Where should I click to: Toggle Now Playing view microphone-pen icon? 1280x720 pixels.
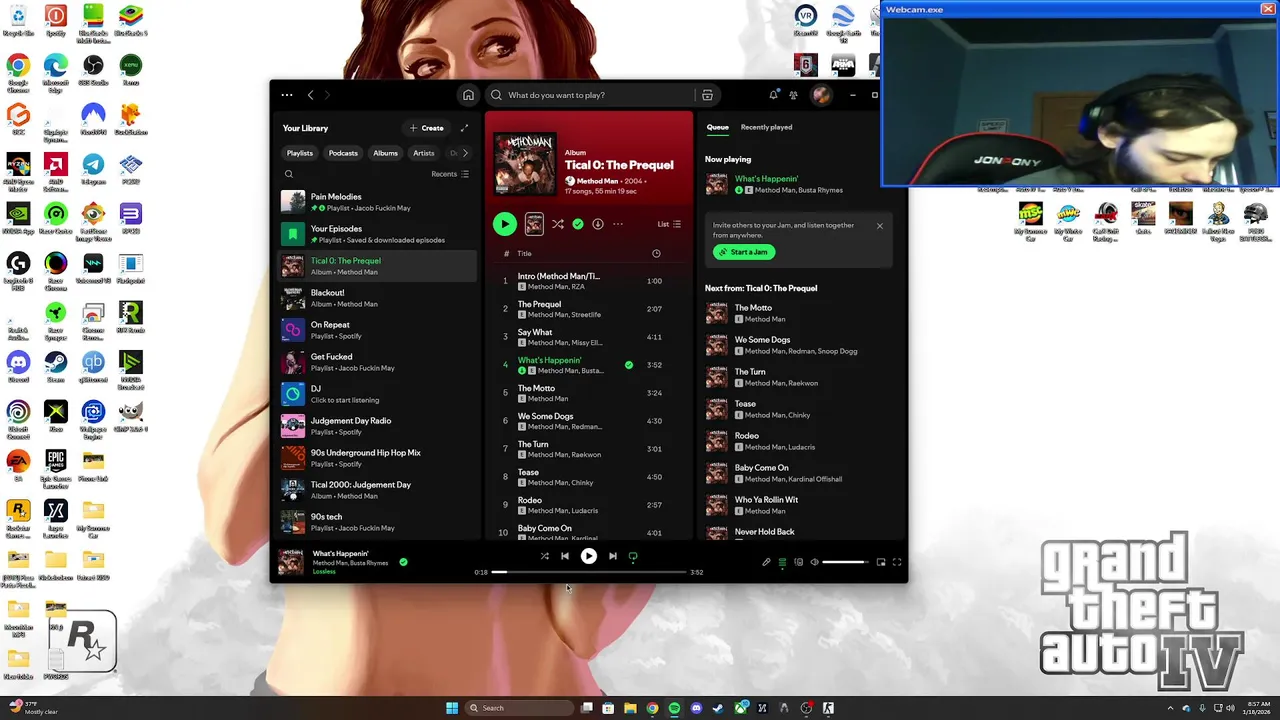pos(766,562)
